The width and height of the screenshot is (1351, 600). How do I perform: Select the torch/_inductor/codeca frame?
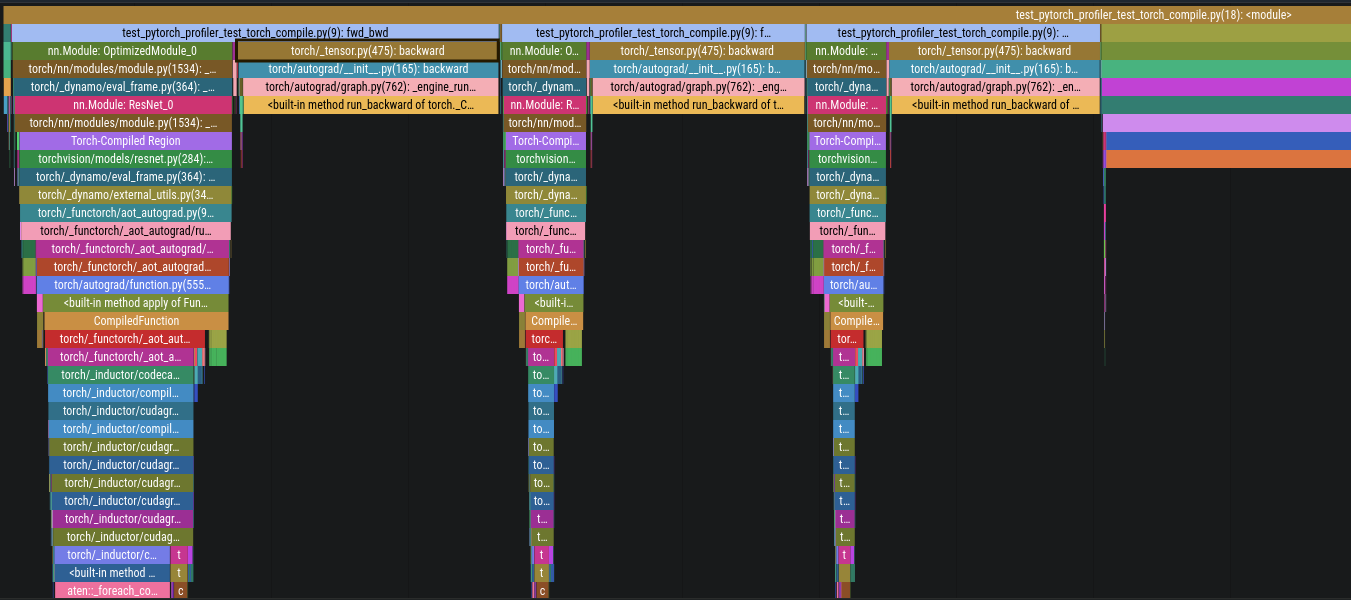pyautogui.click(x=120, y=375)
